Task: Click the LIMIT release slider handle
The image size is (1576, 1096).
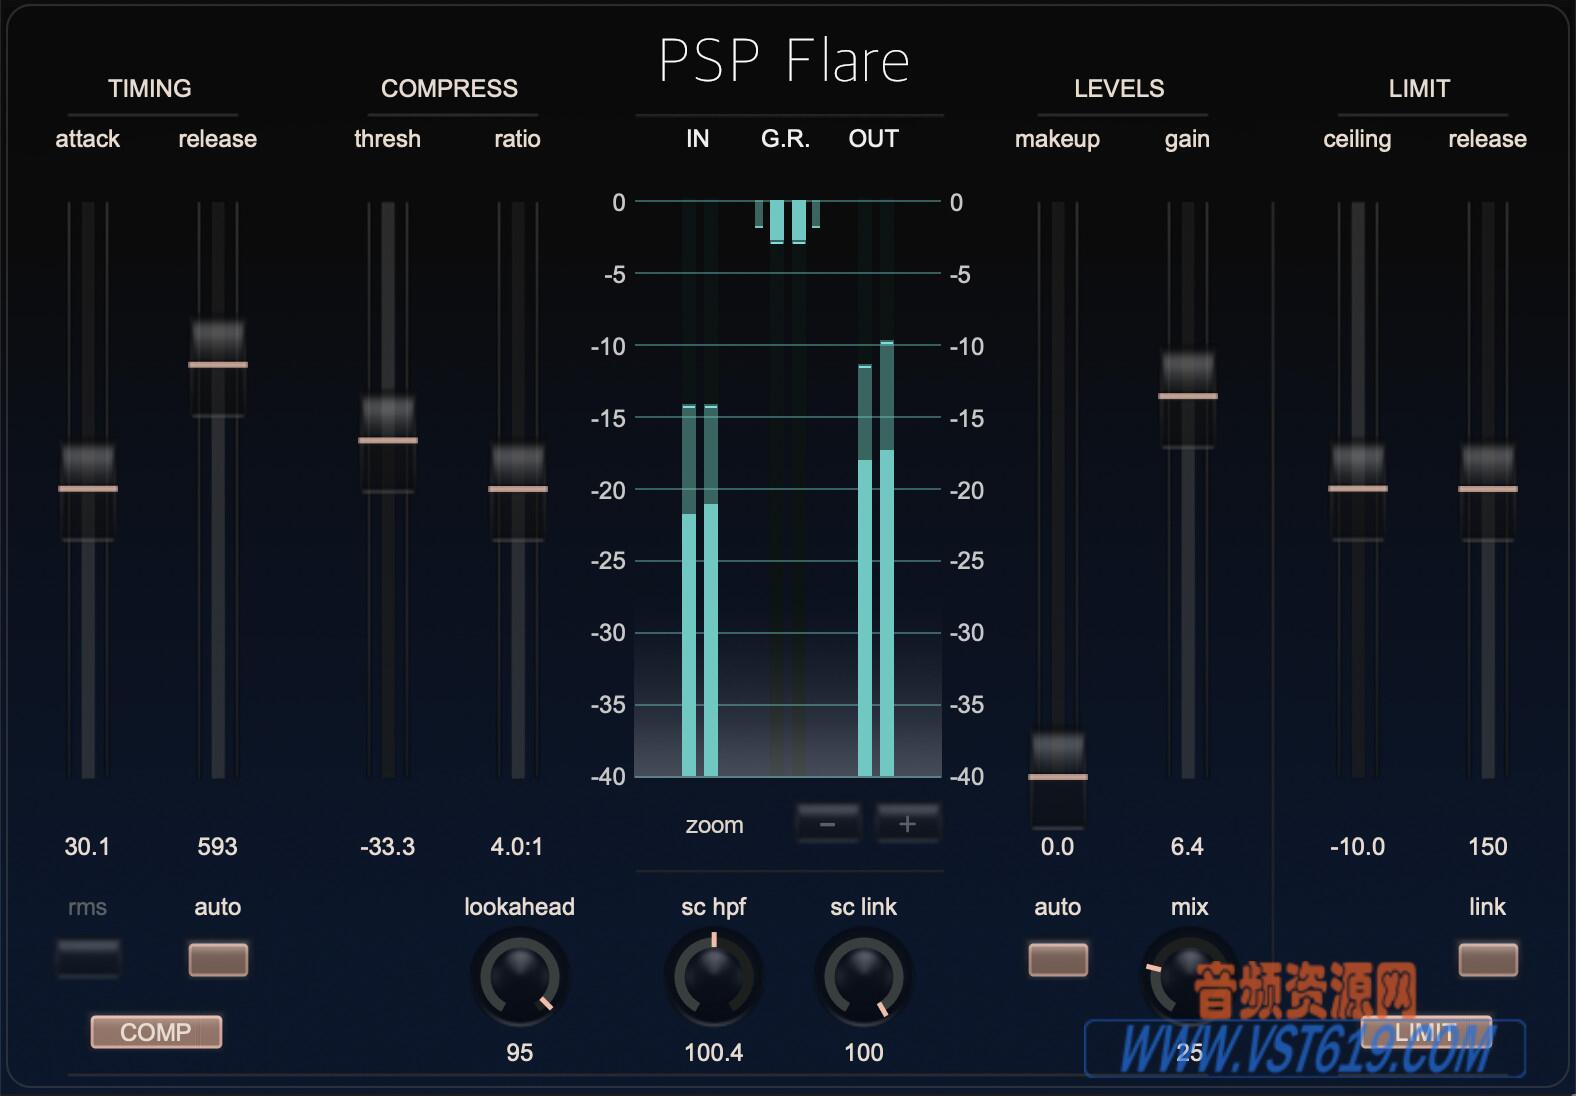Action: (x=1488, y=490)
